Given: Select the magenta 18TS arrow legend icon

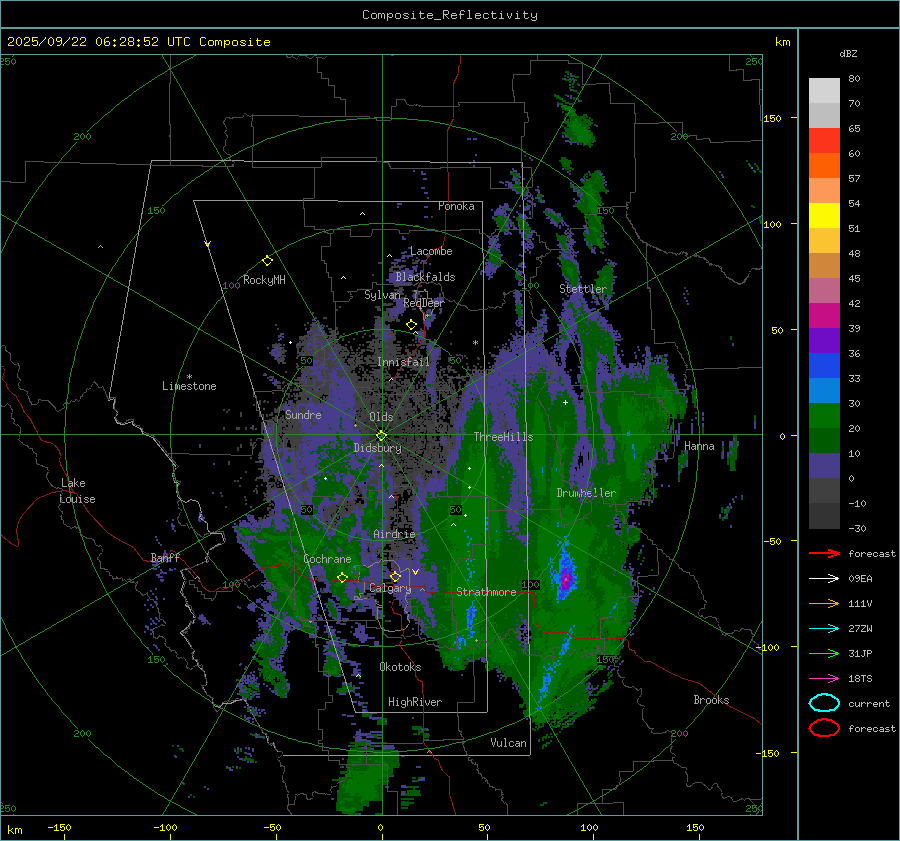Looking at the screenshot, I should click(x=823, y=678).
